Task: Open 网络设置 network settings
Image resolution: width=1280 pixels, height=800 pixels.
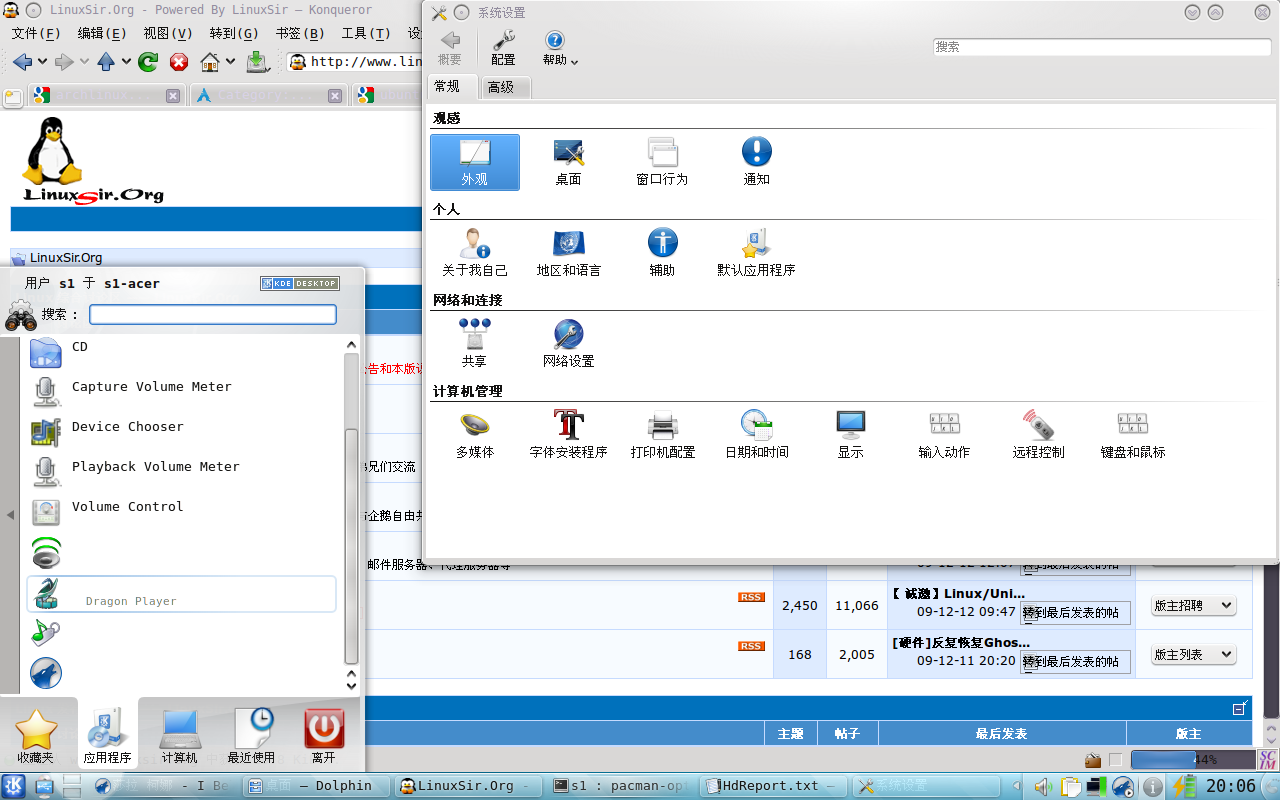Action: [x=568, y=344]
